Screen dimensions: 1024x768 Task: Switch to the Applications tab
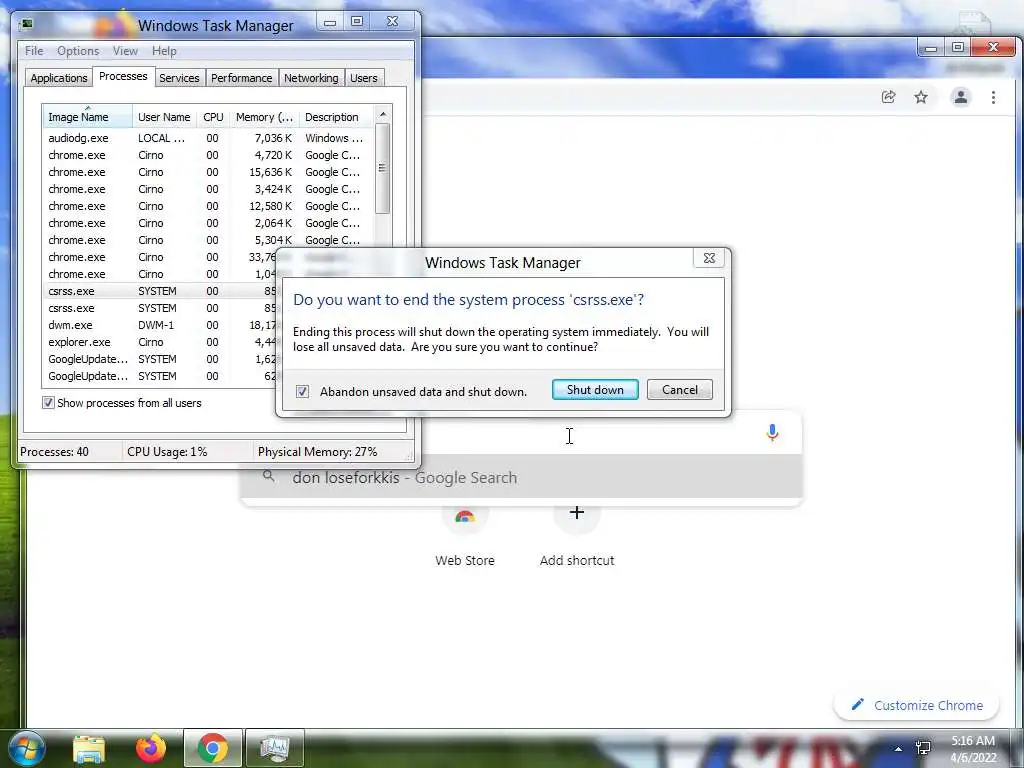(x=59, y=78)
